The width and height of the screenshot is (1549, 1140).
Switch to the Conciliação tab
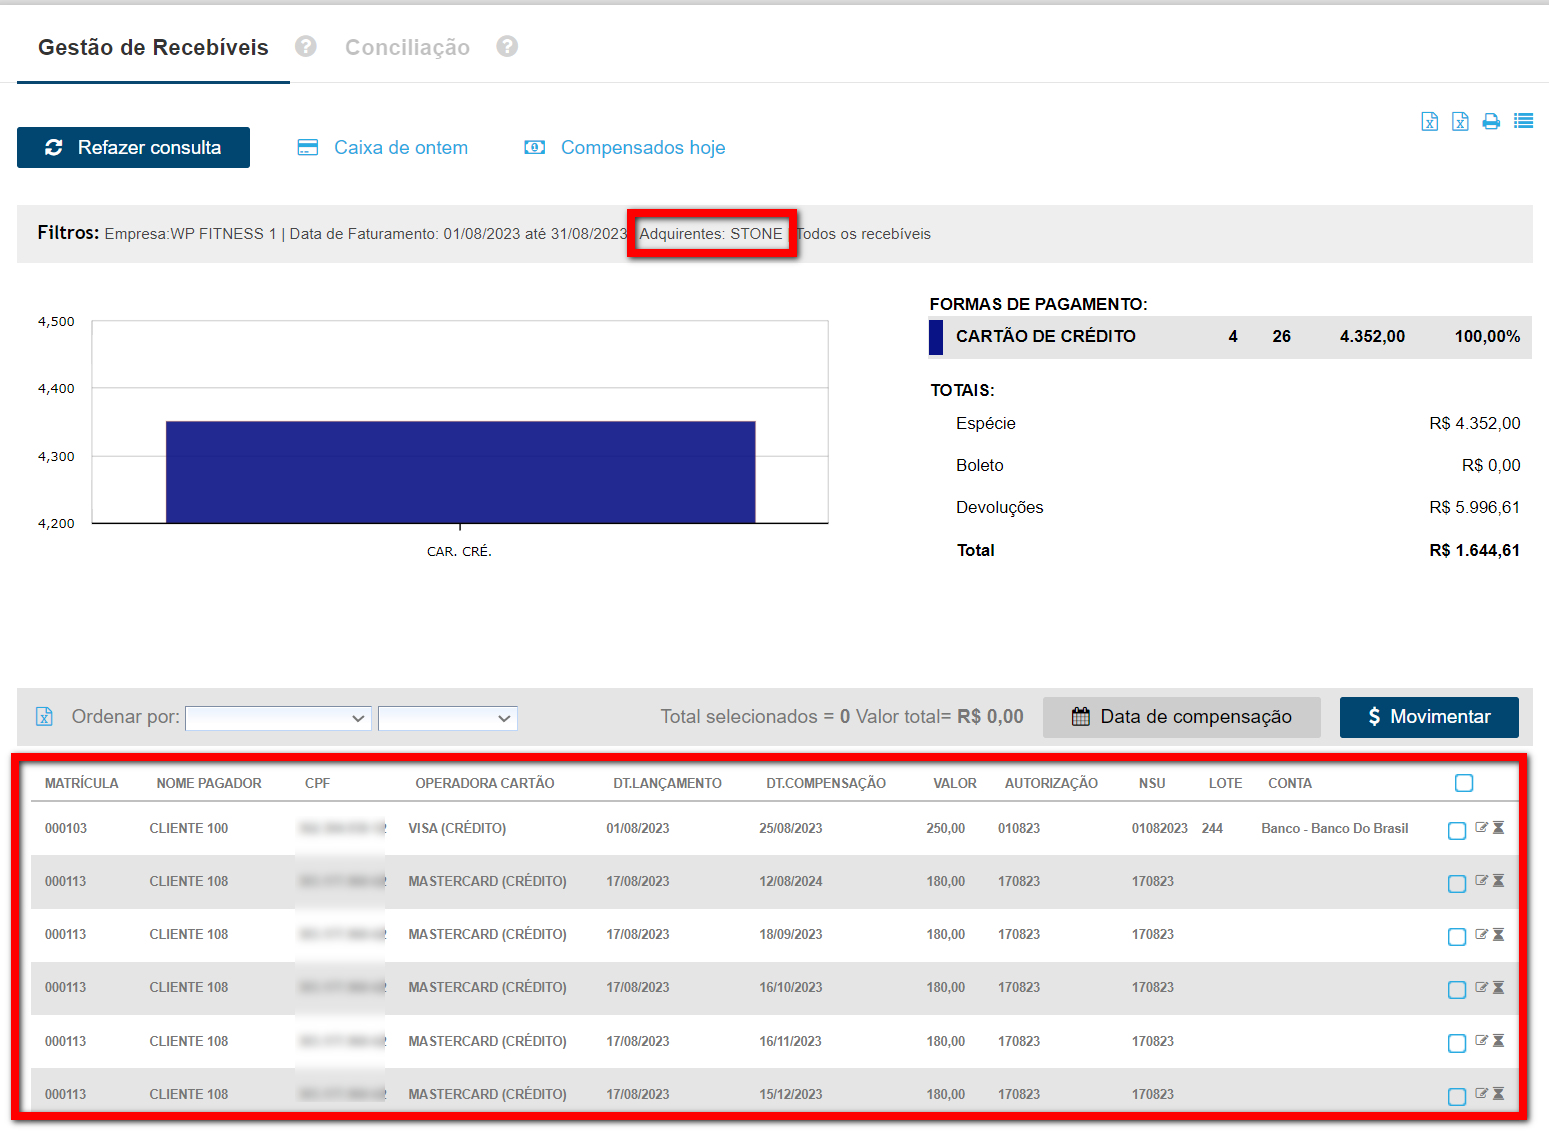[x=407, y=48]
